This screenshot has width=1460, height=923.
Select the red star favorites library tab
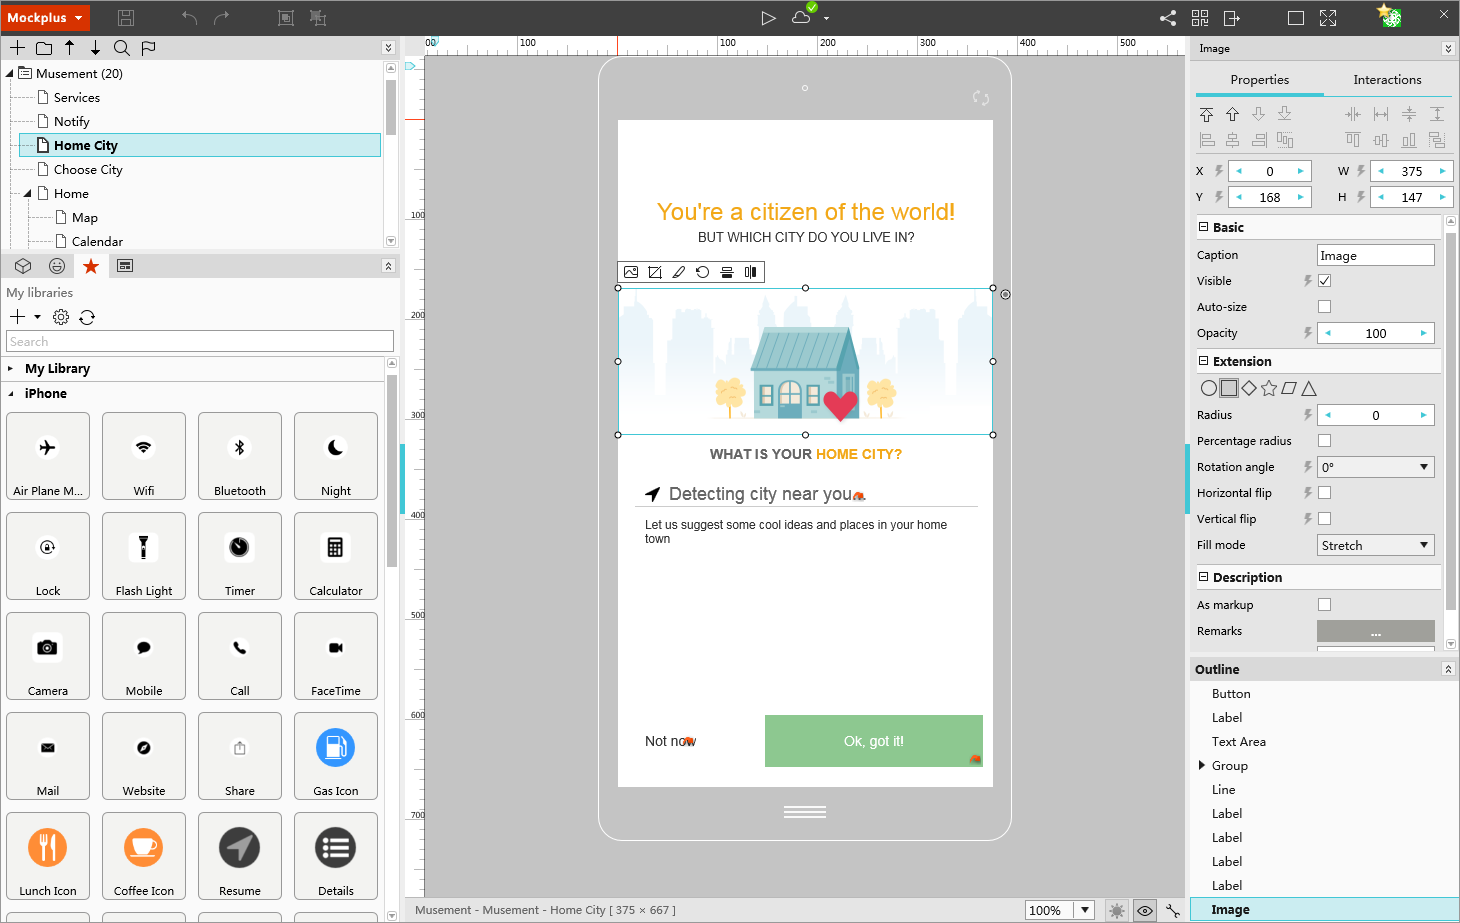(x=91, y=266)
